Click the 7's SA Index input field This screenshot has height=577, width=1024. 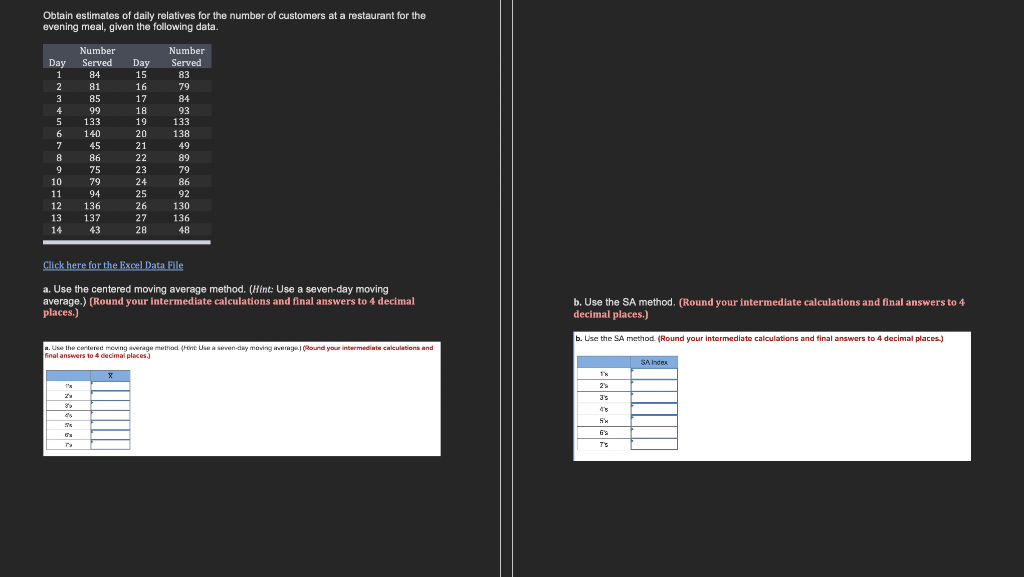654,444
